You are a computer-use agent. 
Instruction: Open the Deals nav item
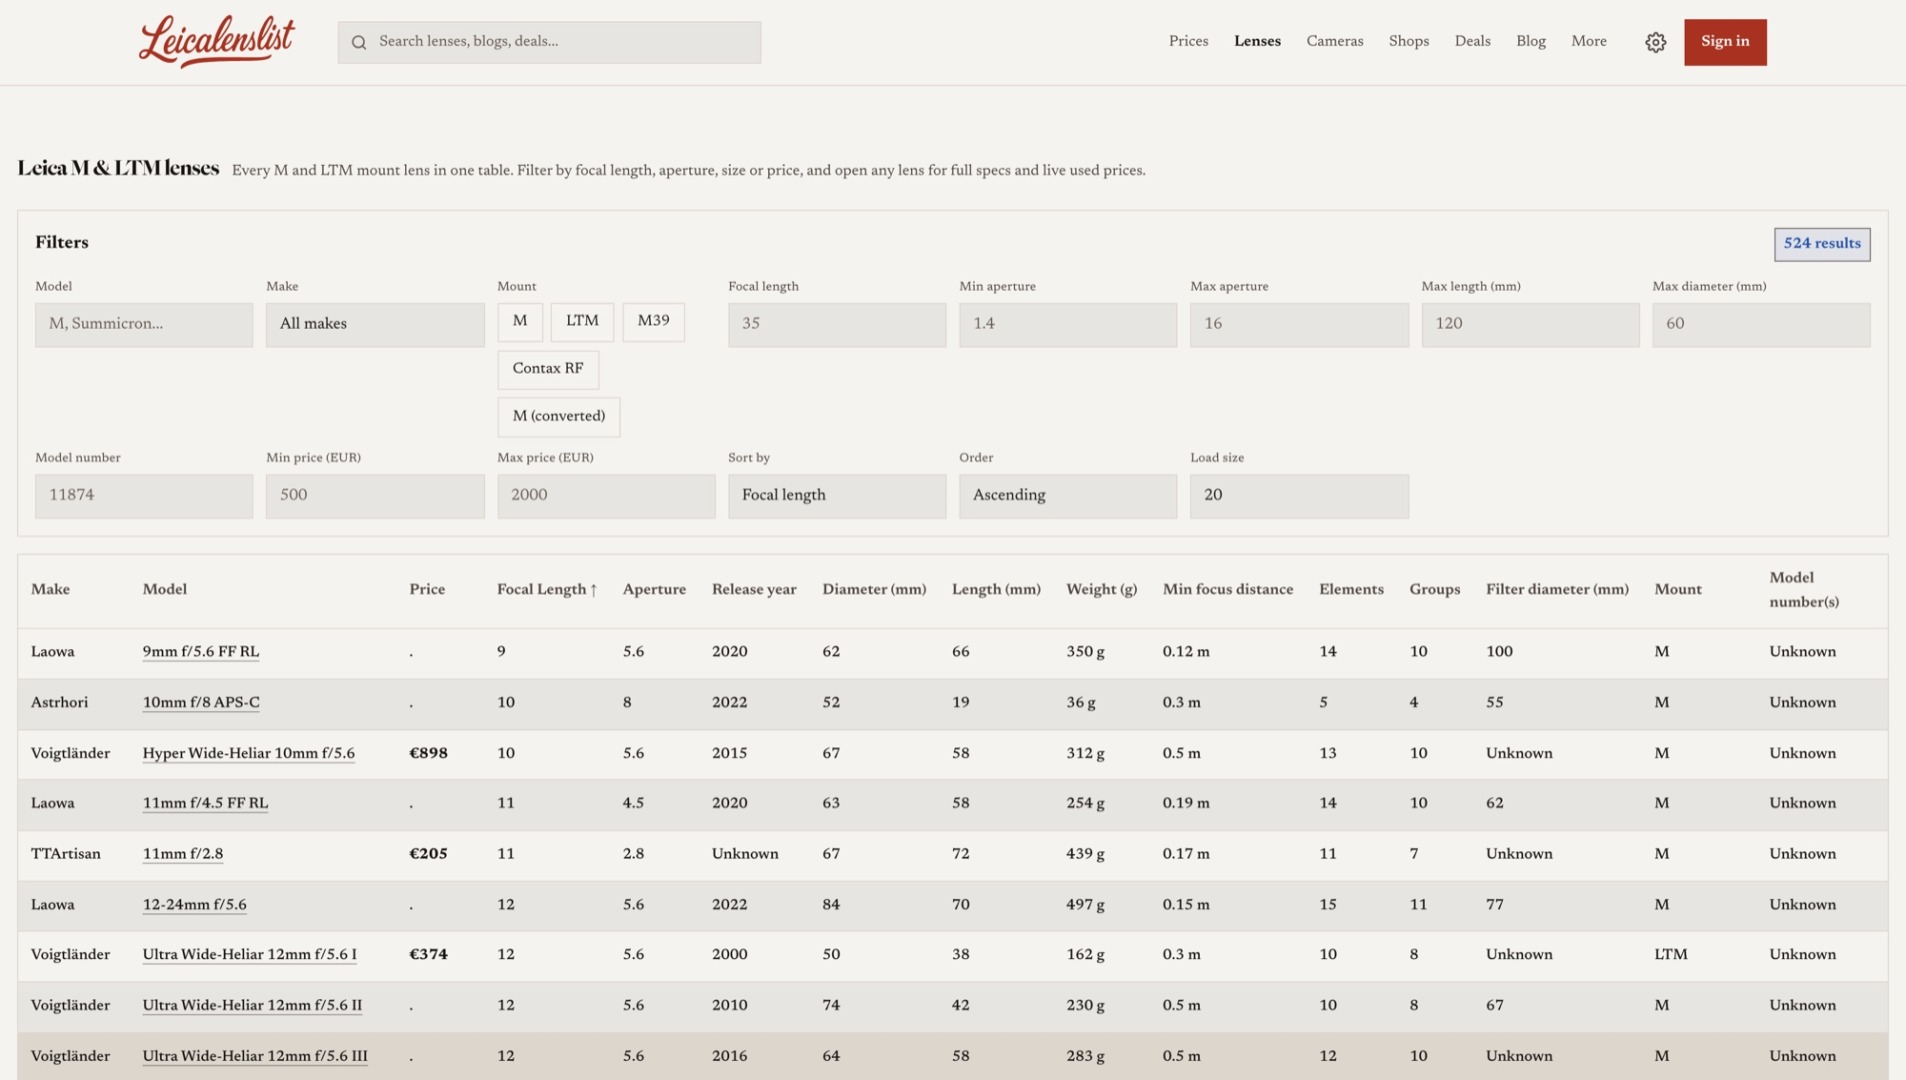1472,41
